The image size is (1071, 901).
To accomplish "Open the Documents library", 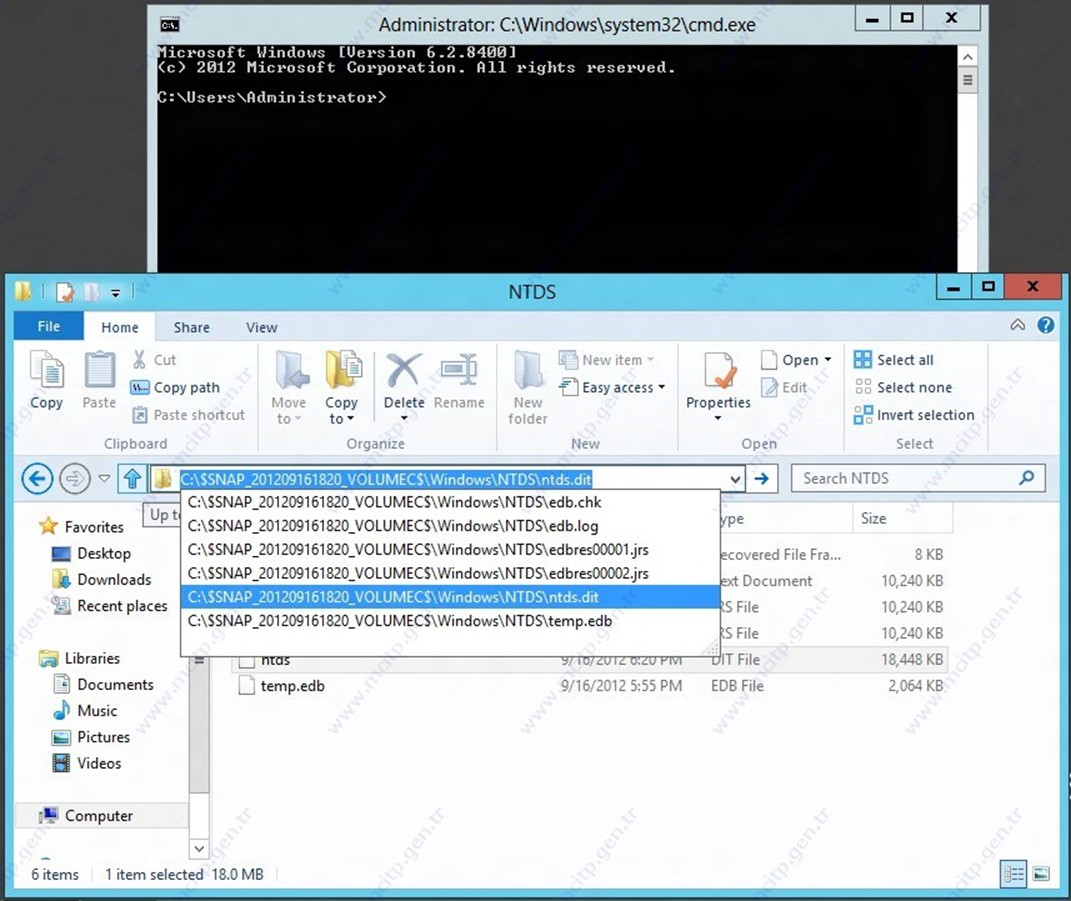I will tap(104, 684).
